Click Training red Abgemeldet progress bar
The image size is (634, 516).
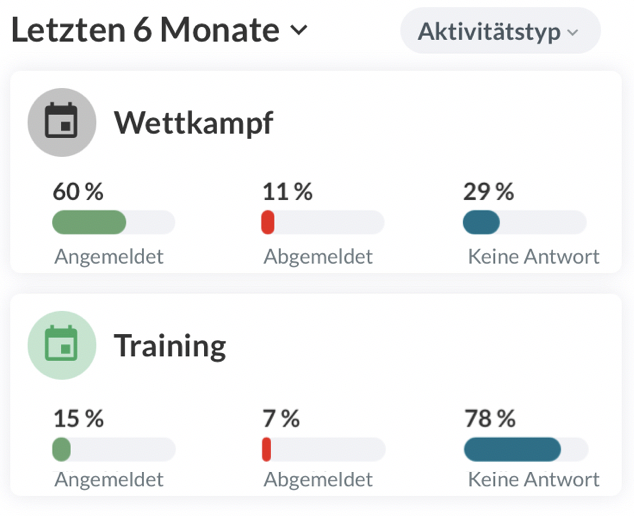(267, 449)
